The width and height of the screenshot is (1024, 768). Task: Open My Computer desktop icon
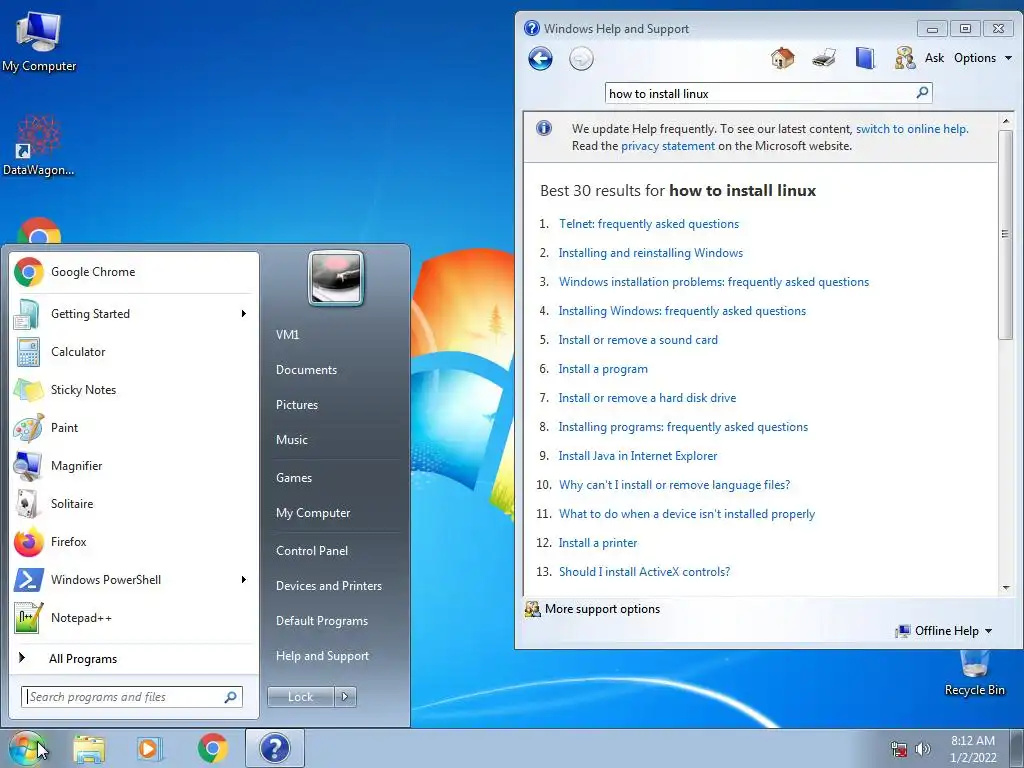click(39, 41)
